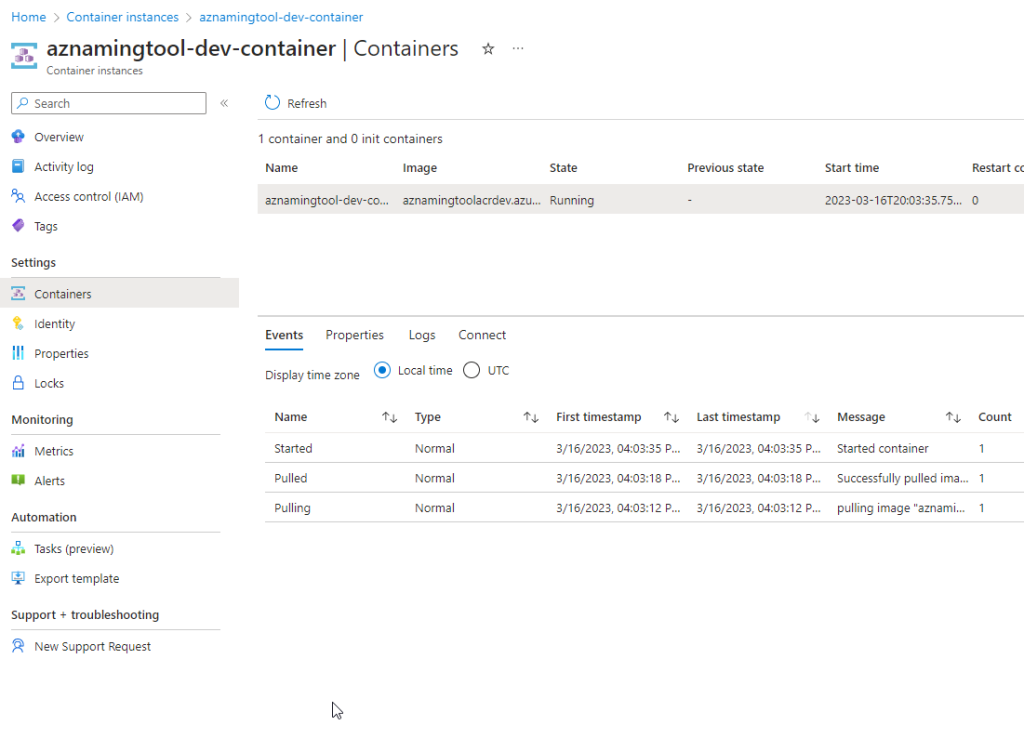This screenshot has width=1024, height=738.
Task: Open the more options ellipsis menu
Action: [x=518, y=48]
